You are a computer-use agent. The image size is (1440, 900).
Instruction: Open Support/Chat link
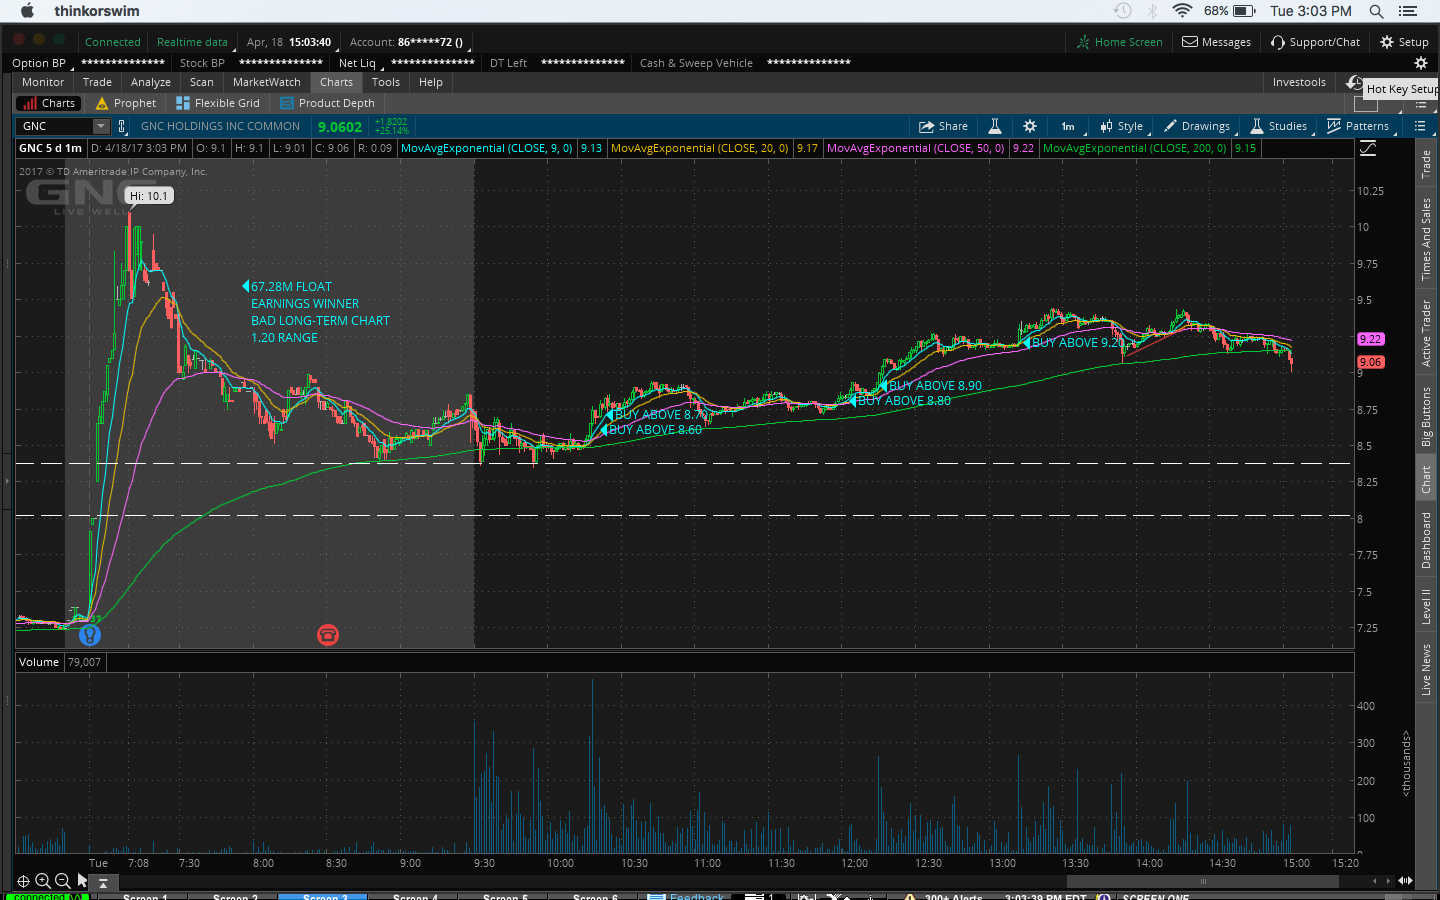[x=1315, y=42]
